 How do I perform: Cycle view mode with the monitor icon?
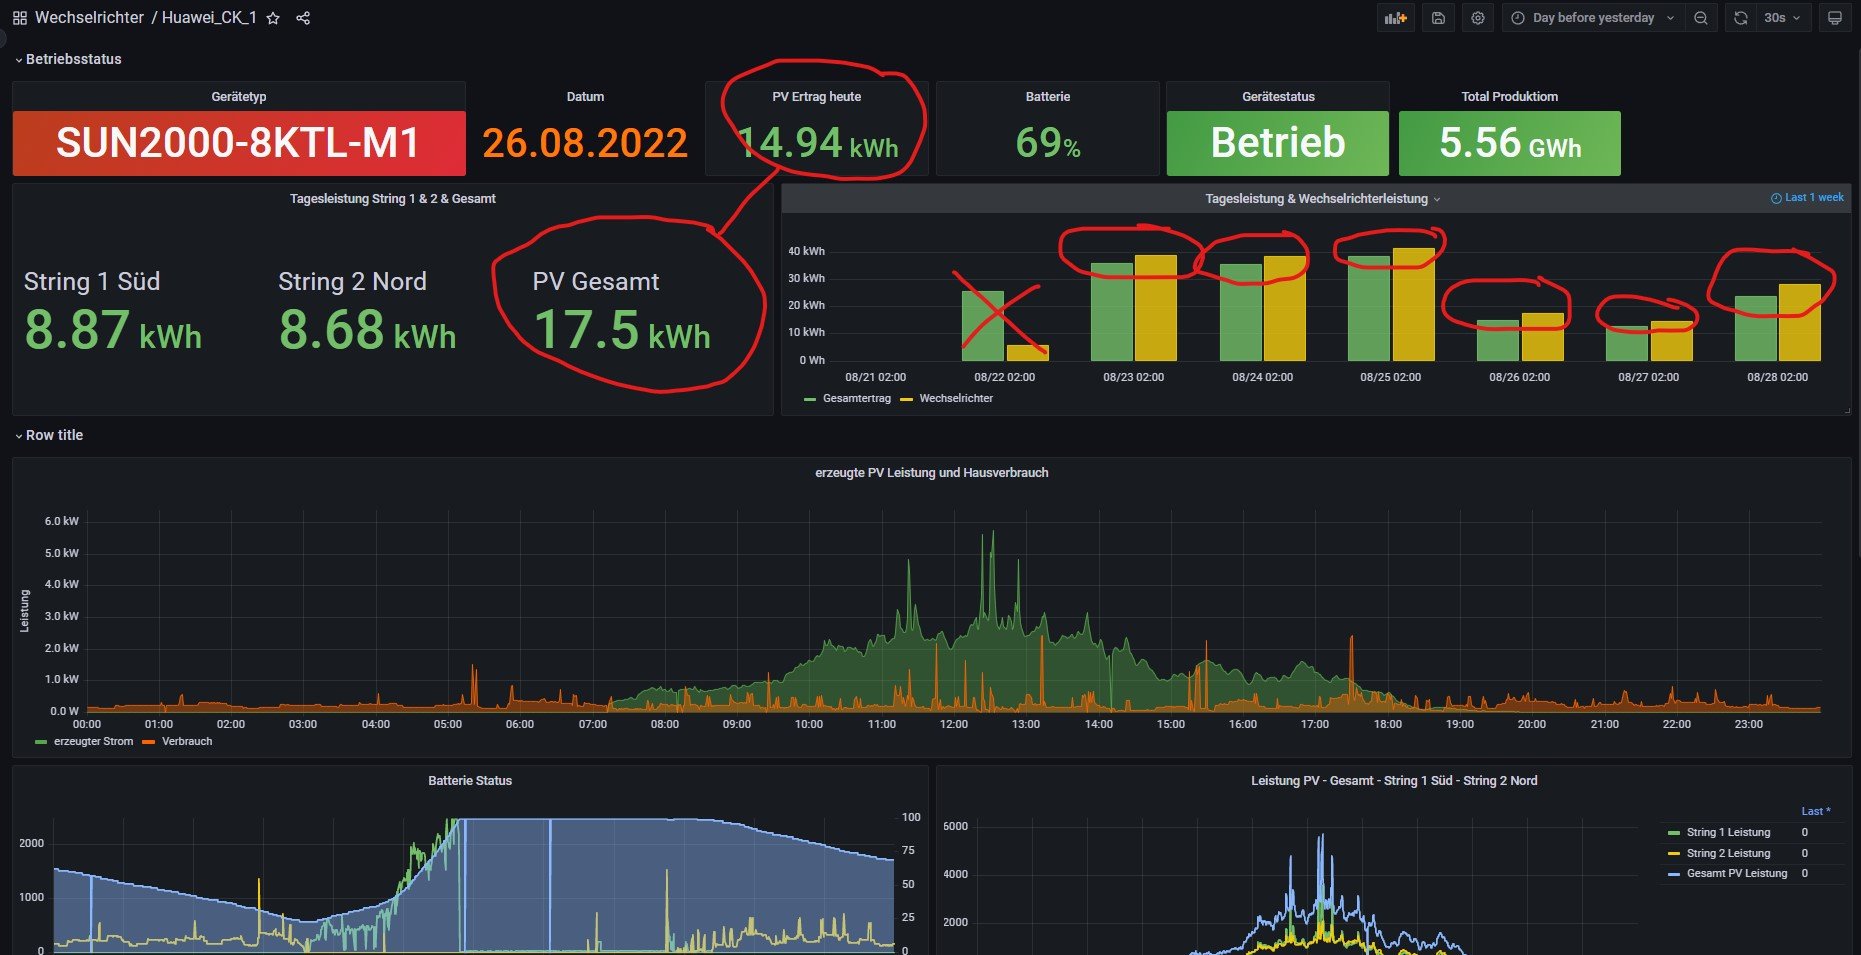pos(1834,18)
